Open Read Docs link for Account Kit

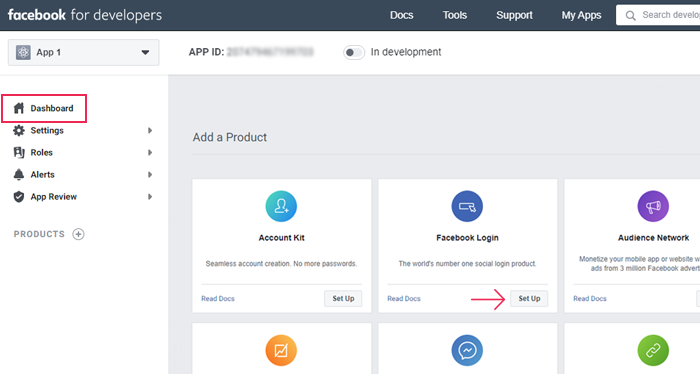coord(218,299)
